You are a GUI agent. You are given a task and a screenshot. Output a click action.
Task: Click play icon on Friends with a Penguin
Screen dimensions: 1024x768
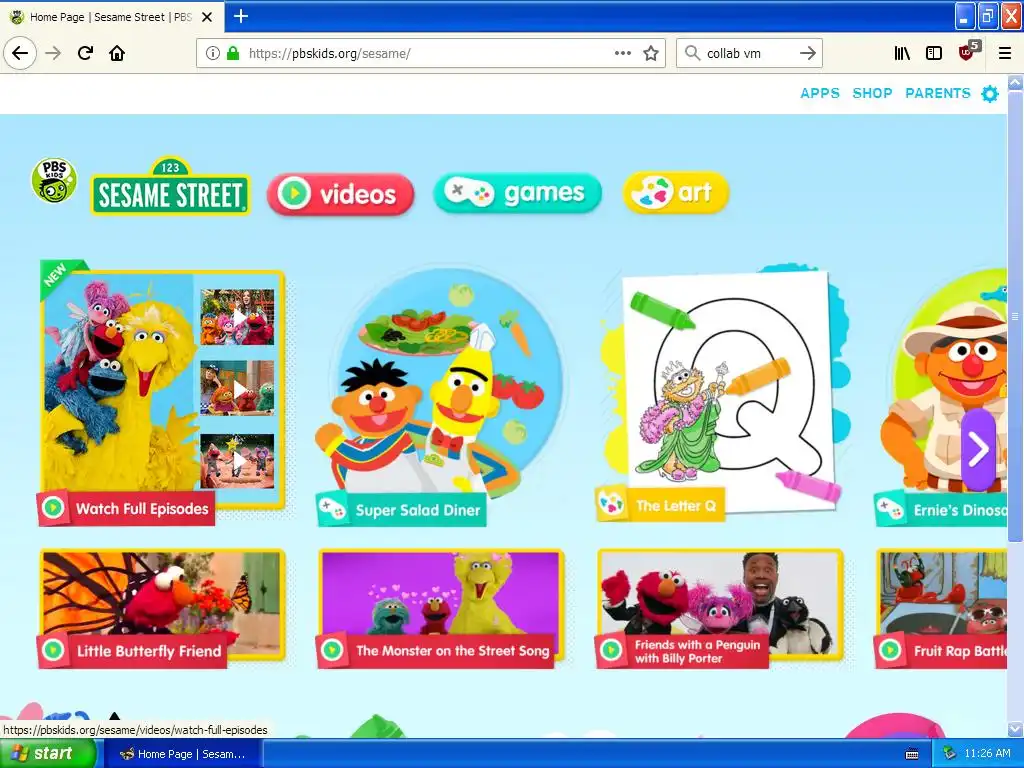[x=611, y=650]
